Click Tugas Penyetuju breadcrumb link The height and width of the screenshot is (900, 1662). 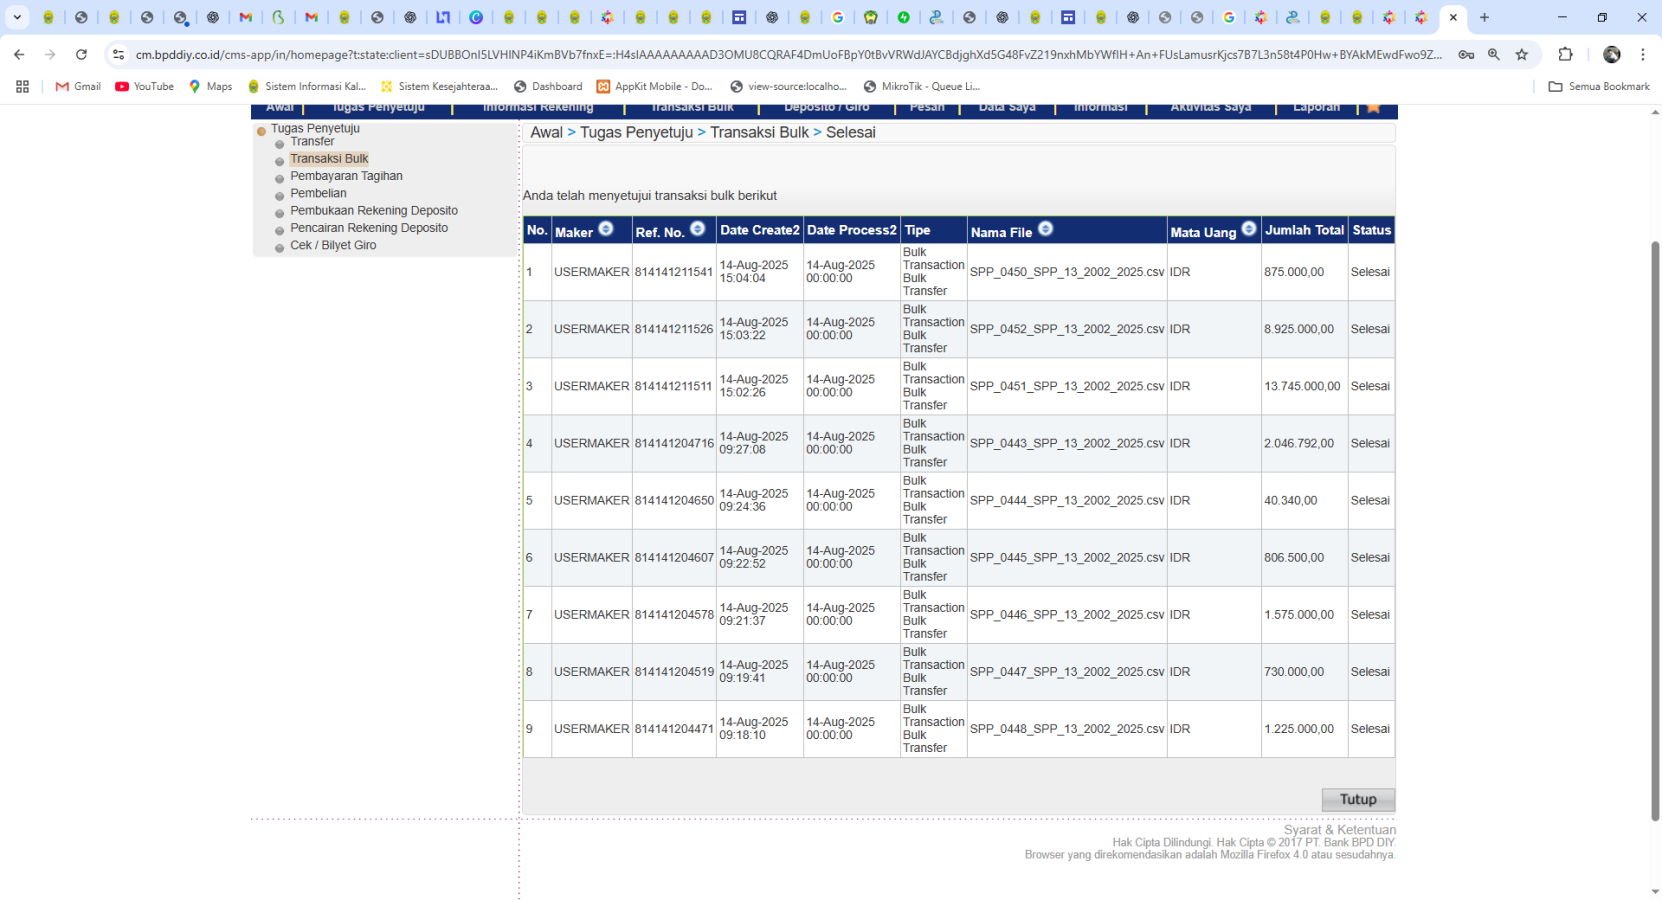pyautogui.click(x=636, y=132)
